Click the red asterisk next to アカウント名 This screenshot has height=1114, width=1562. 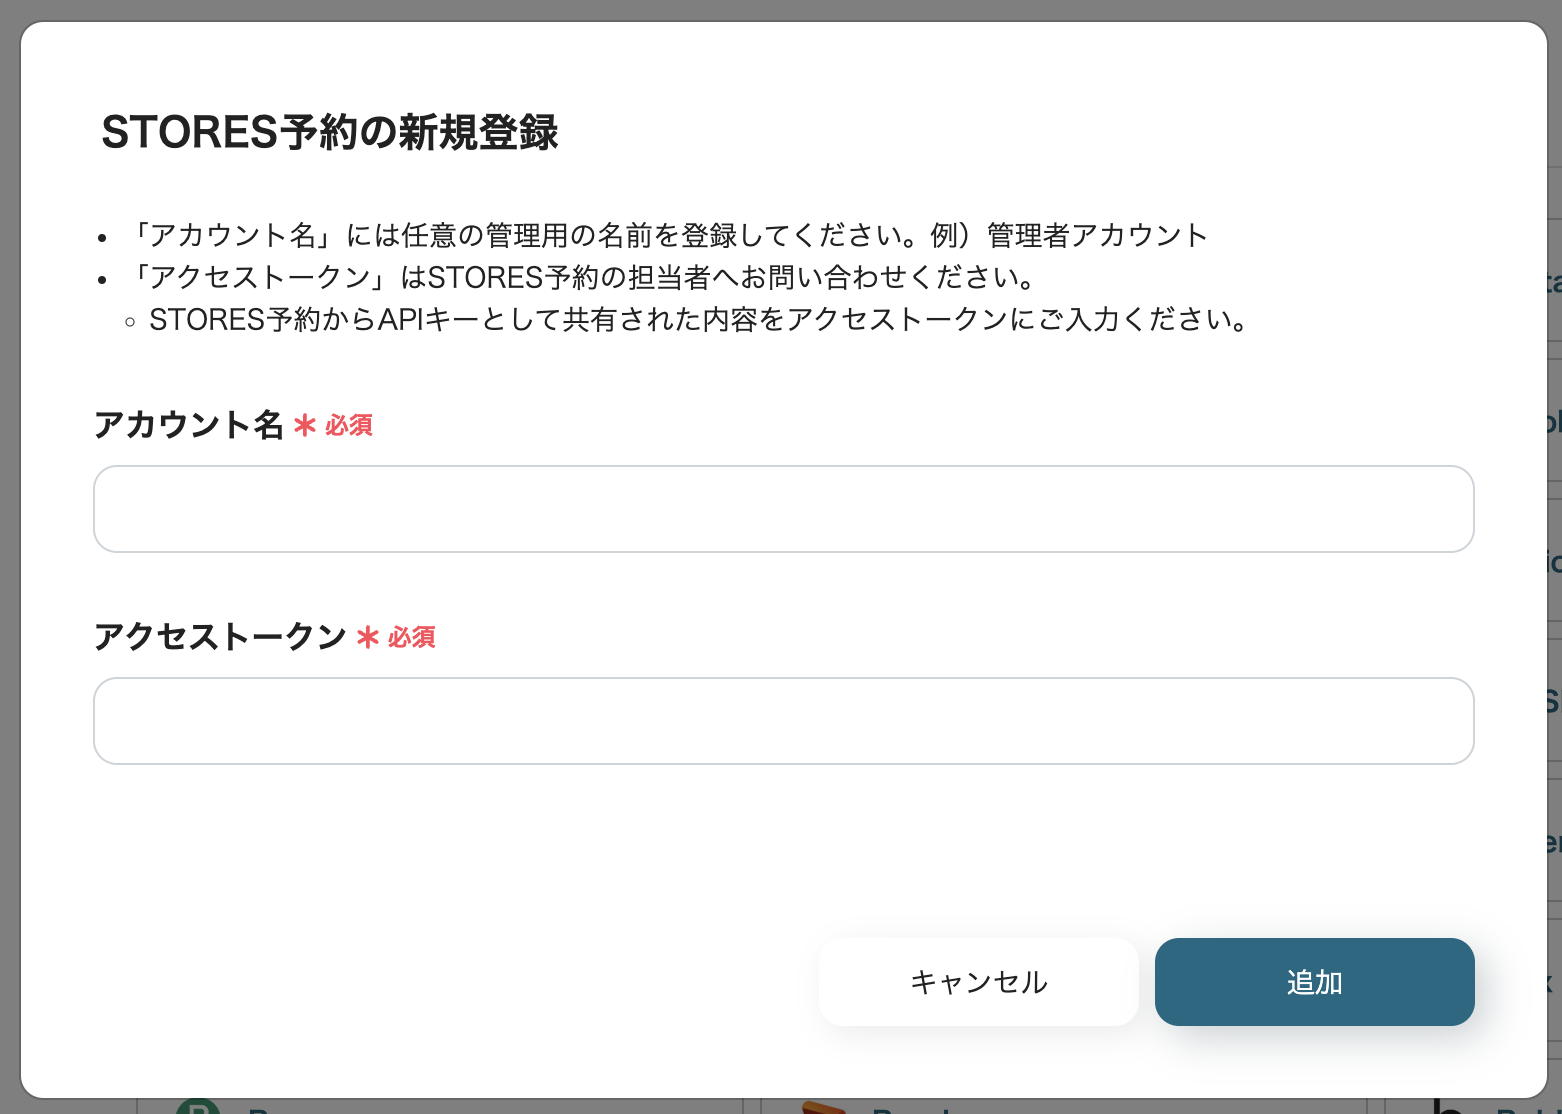(x=303, y=426)
